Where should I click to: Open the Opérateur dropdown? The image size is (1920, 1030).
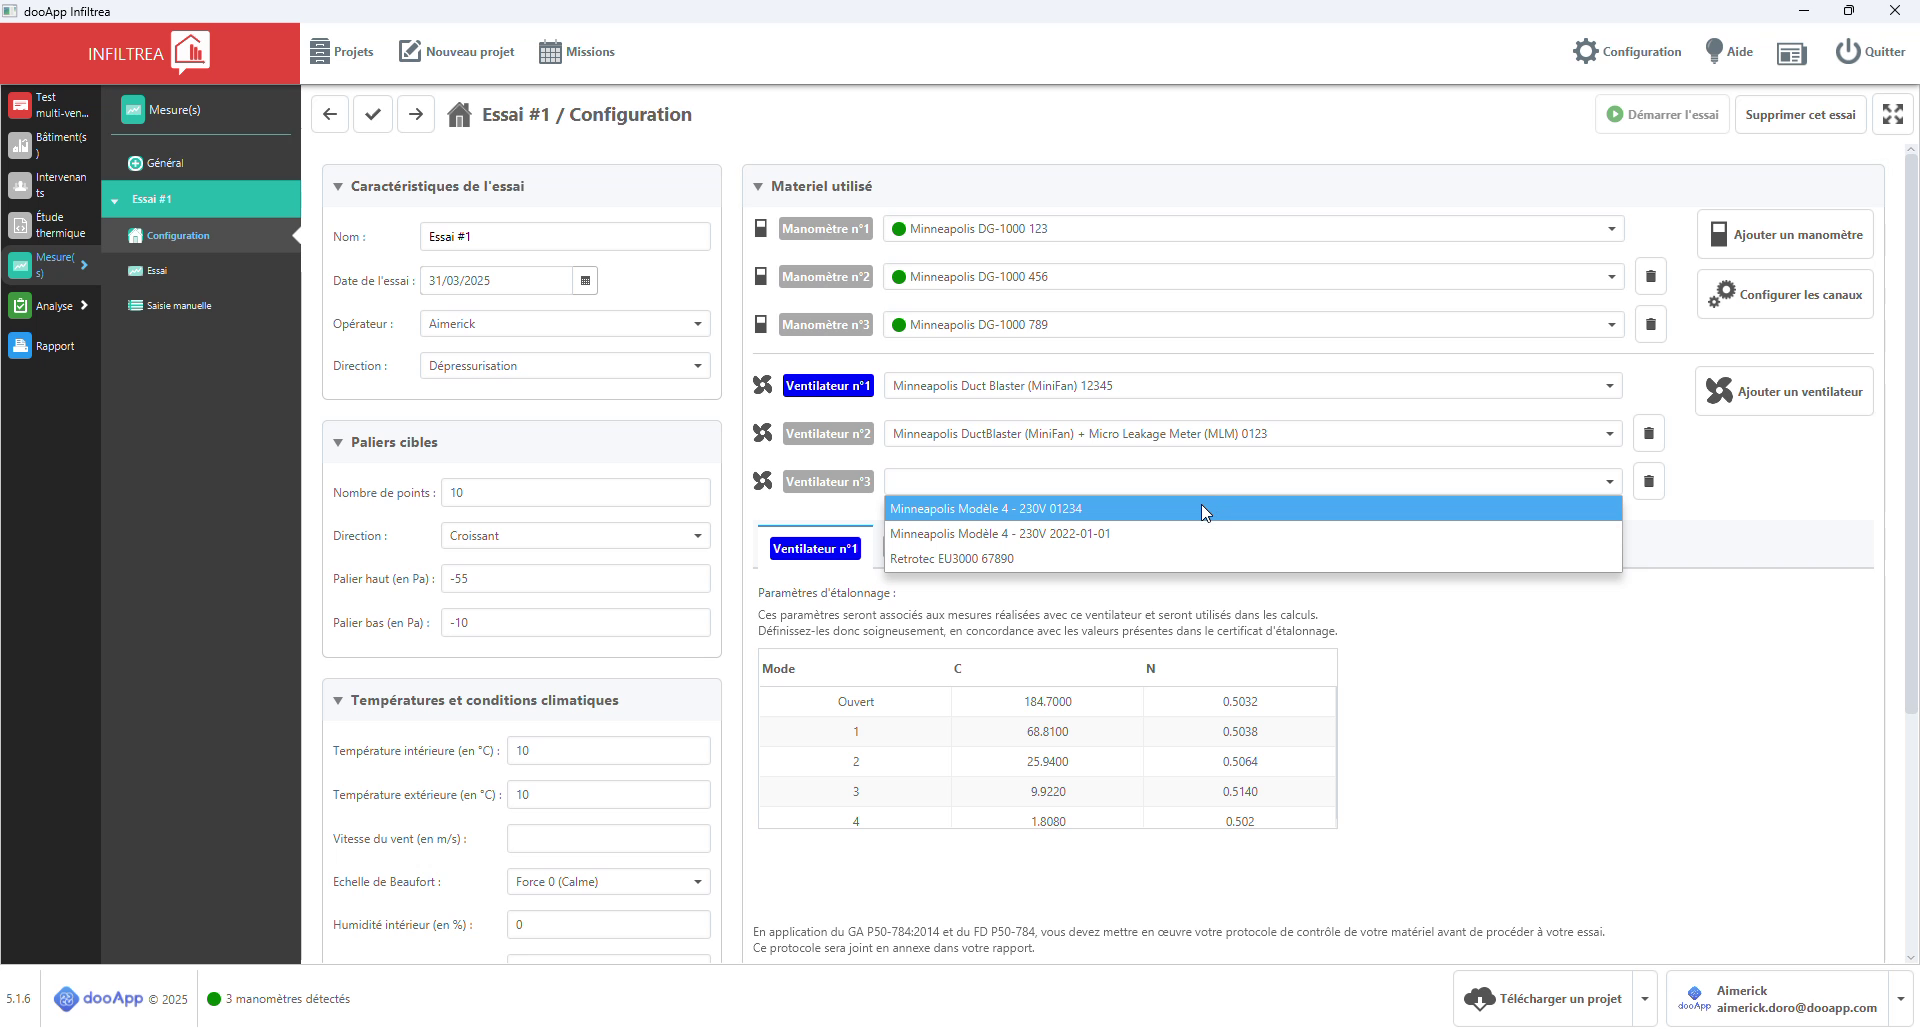[565, 324]
